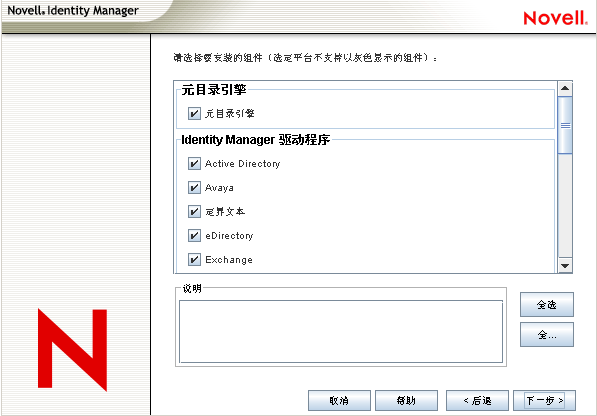This screenshot has width=597, height=416.
Task: Toggle the eDirectory driver checkbox
Action: 194,236
